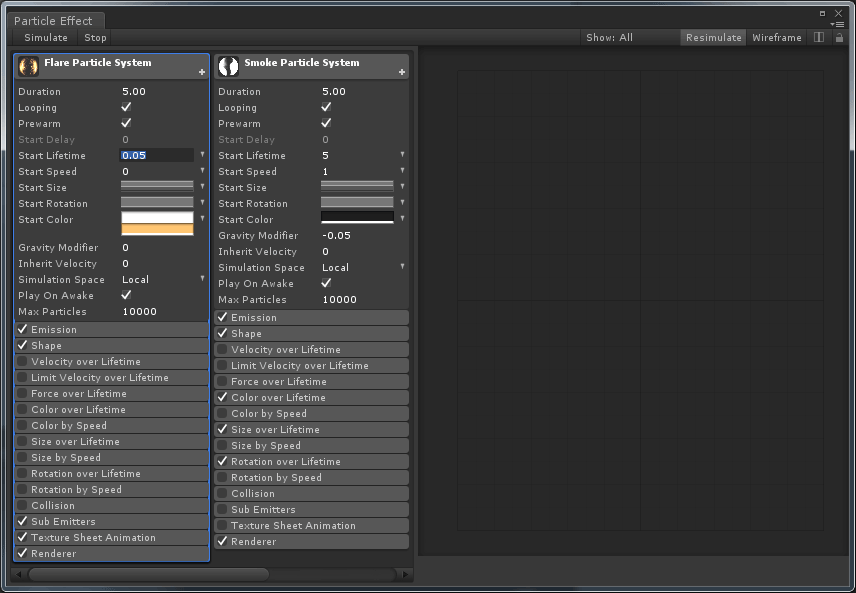Toggle Play On Awake in Smoke system
The height and width of the screenshot is (593, 856).
coord(326,283)
